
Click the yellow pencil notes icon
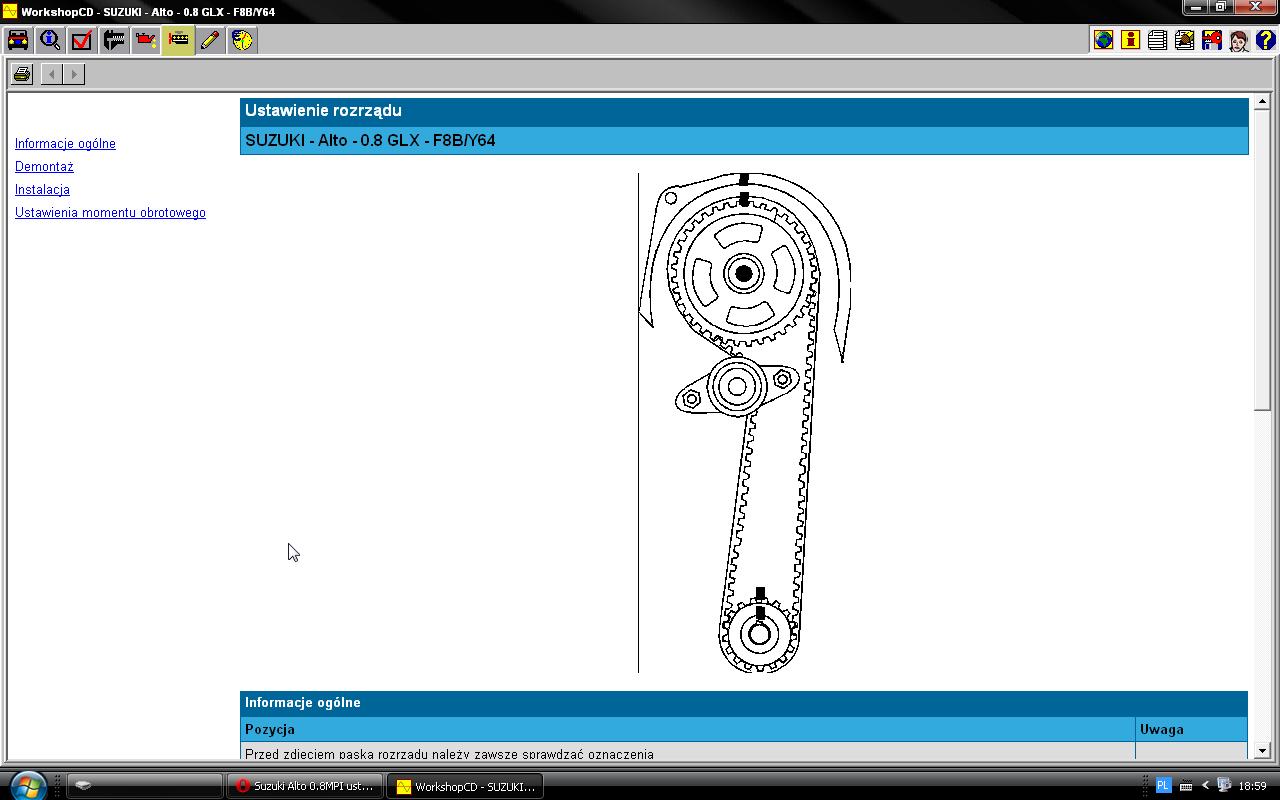pos(210,40)
